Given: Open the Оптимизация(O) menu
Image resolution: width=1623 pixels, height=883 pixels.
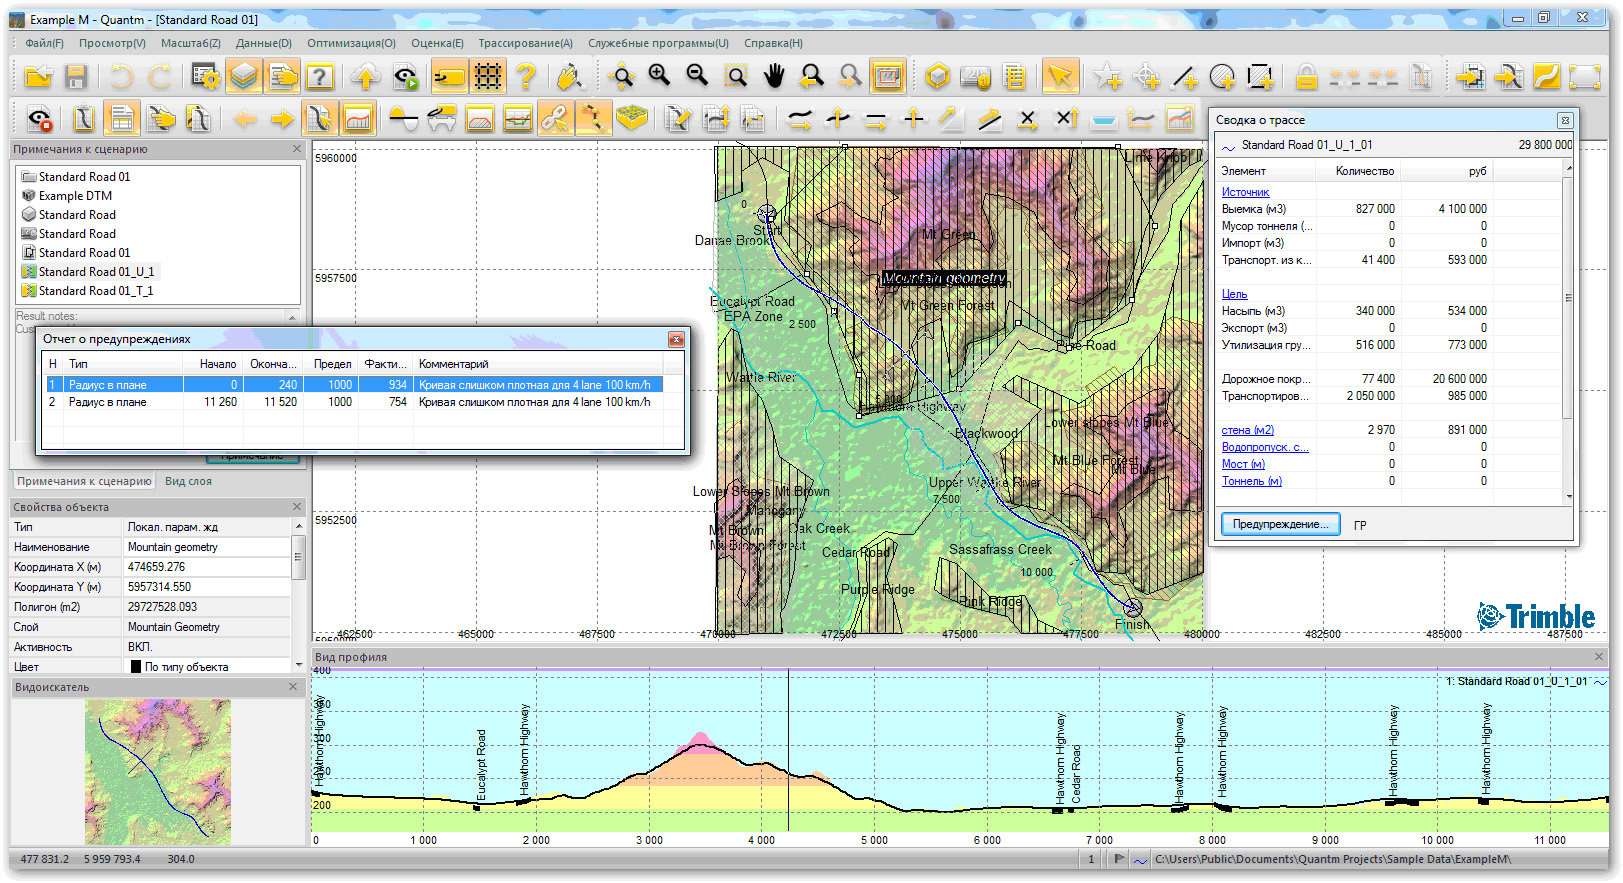Looking at the screenshot, I should pyautogui.click(x=351, y=43).
